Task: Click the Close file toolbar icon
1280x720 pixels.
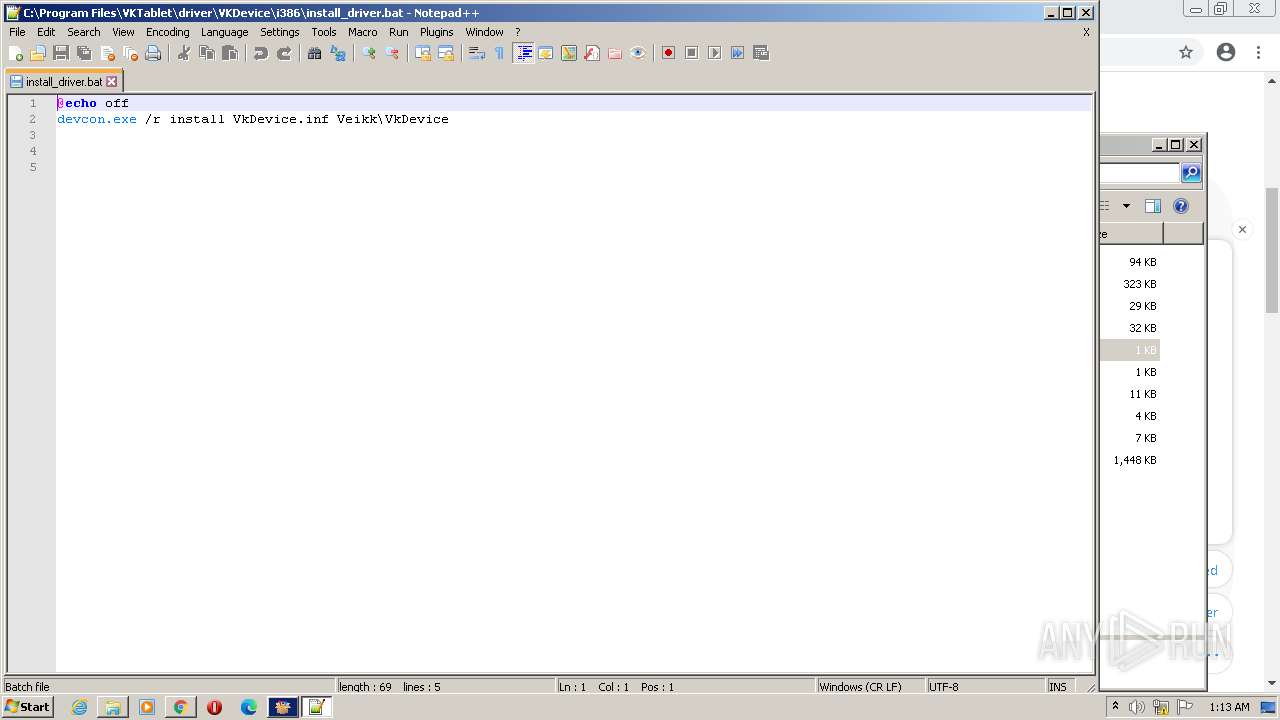Action: 107,53
